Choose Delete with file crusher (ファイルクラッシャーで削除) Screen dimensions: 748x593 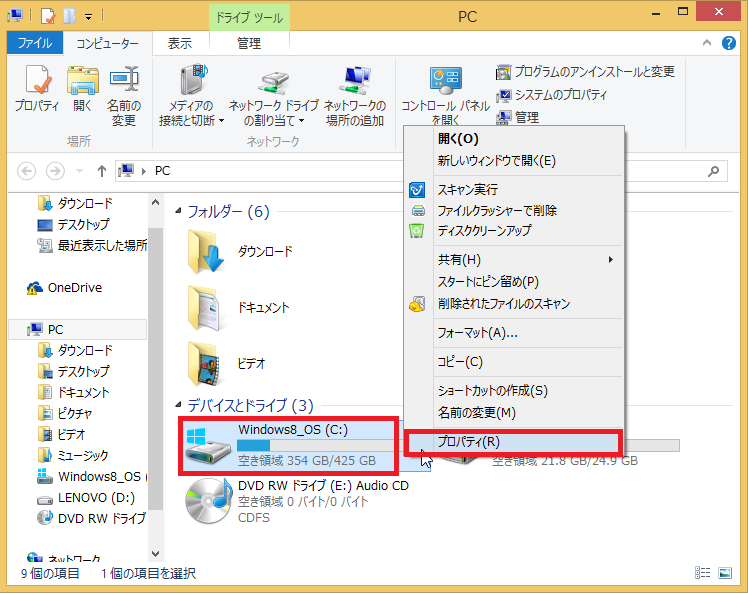(514, 210)
